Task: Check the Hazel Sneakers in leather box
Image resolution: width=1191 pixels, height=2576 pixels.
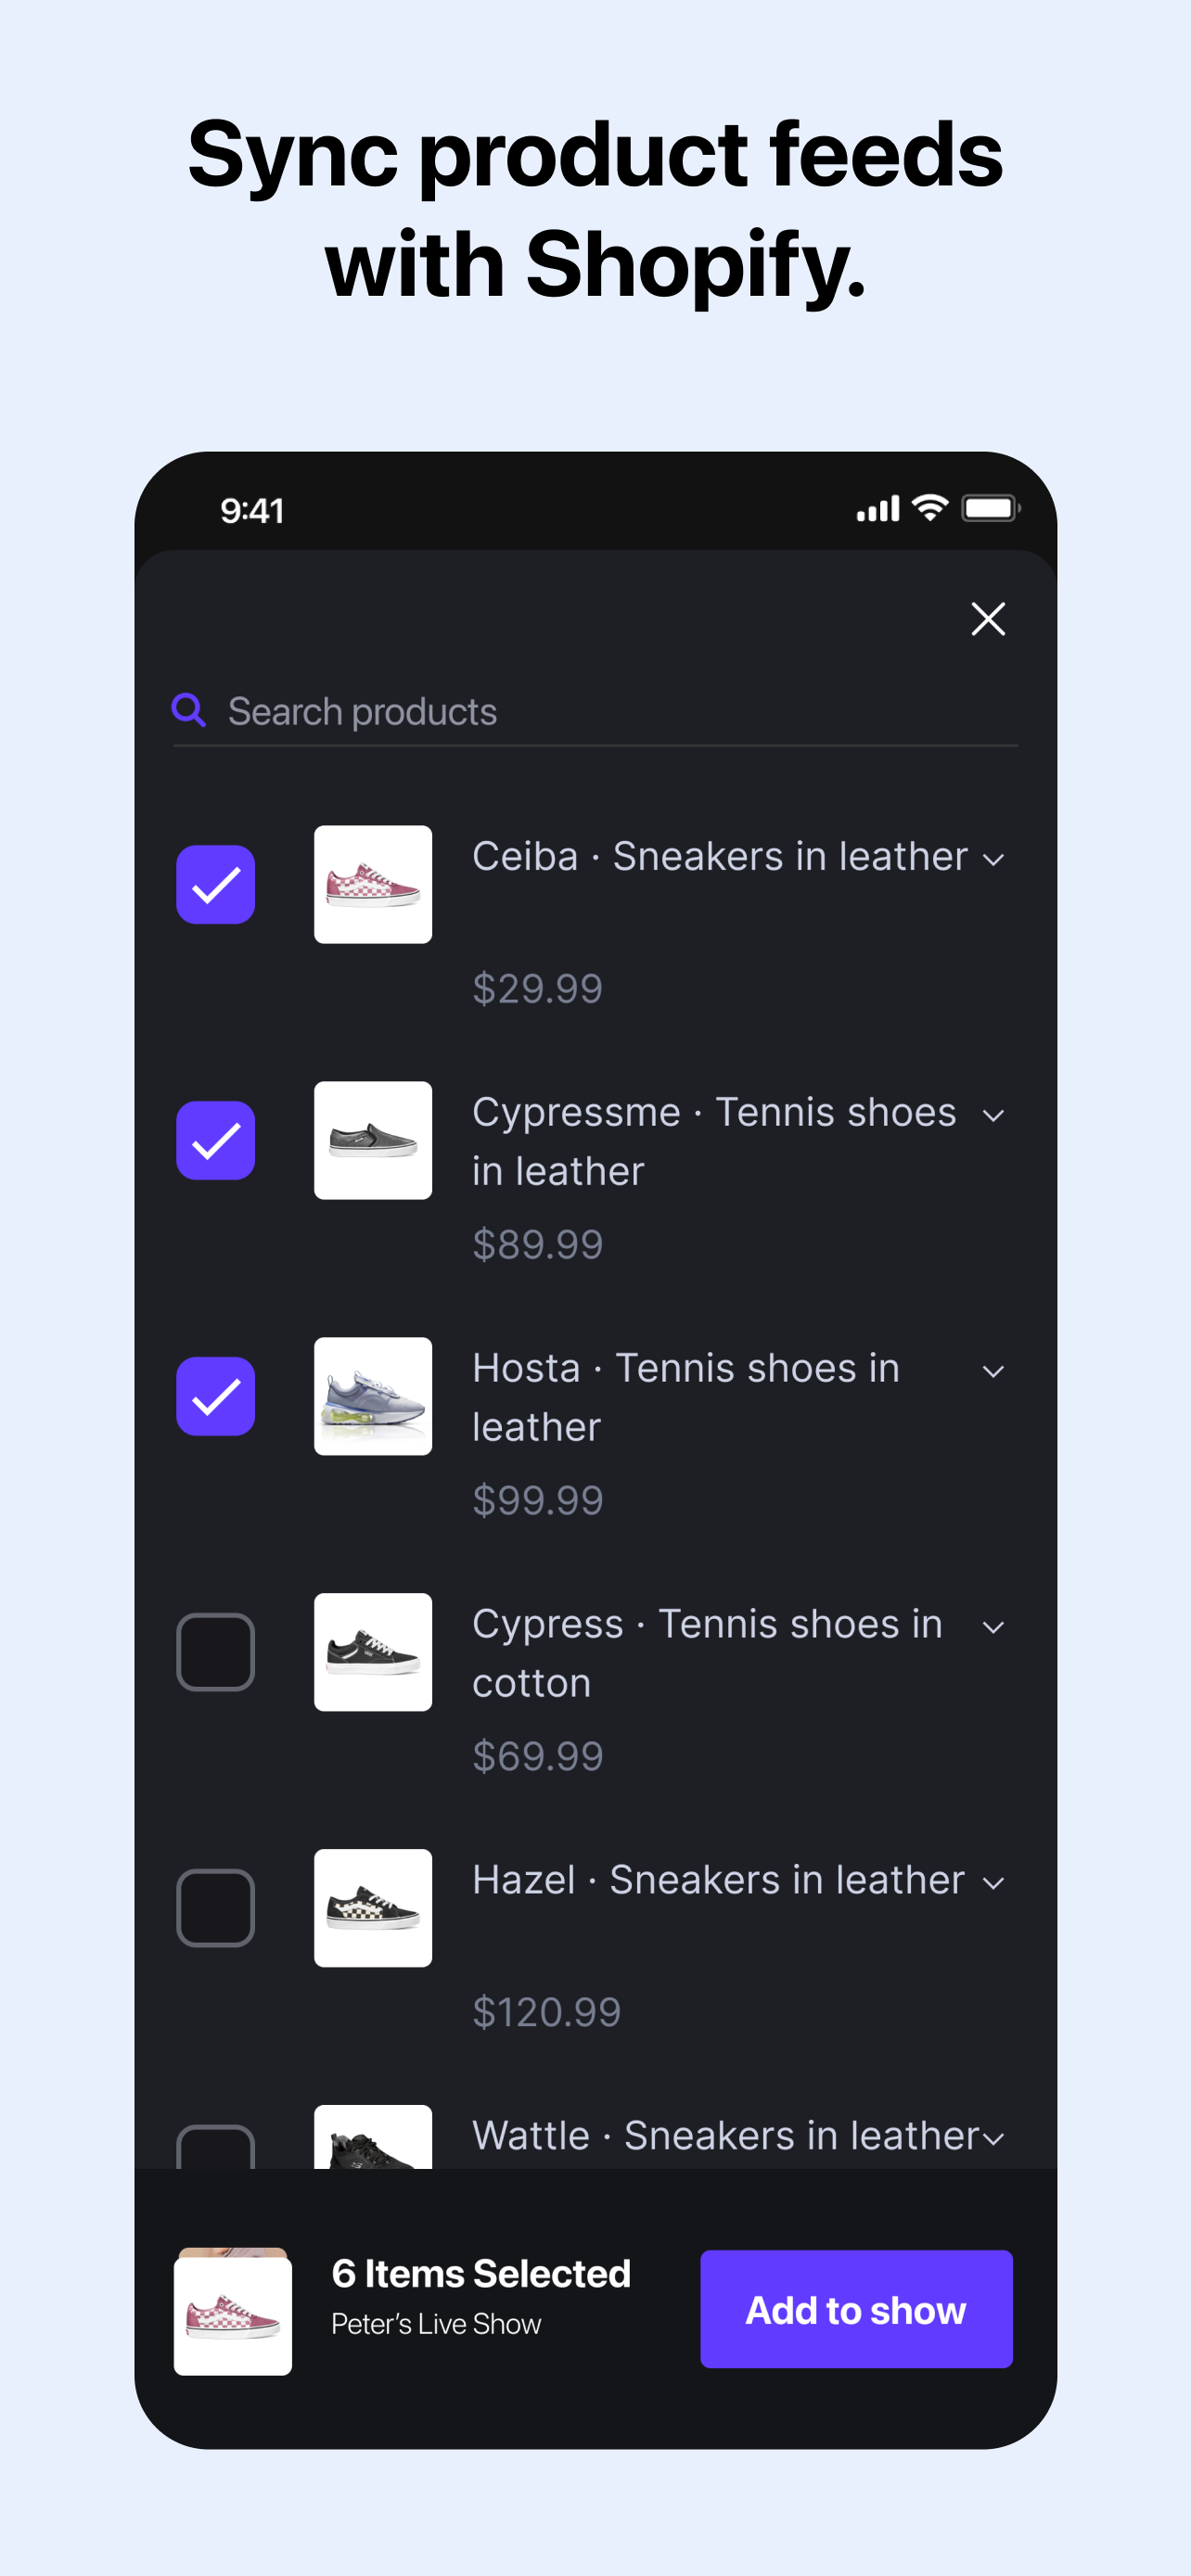Action: click(216, 1908)
